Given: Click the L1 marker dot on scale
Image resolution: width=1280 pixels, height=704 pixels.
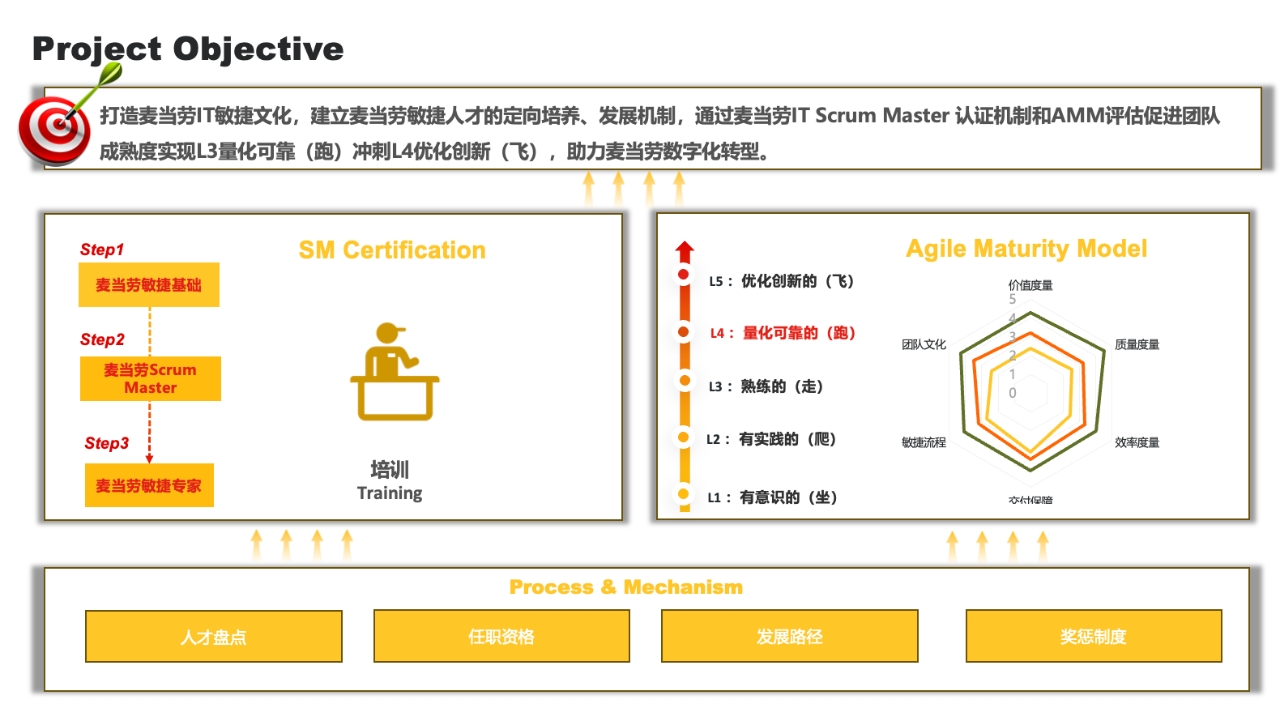Looking at the screenshot, I should point(684,494).
